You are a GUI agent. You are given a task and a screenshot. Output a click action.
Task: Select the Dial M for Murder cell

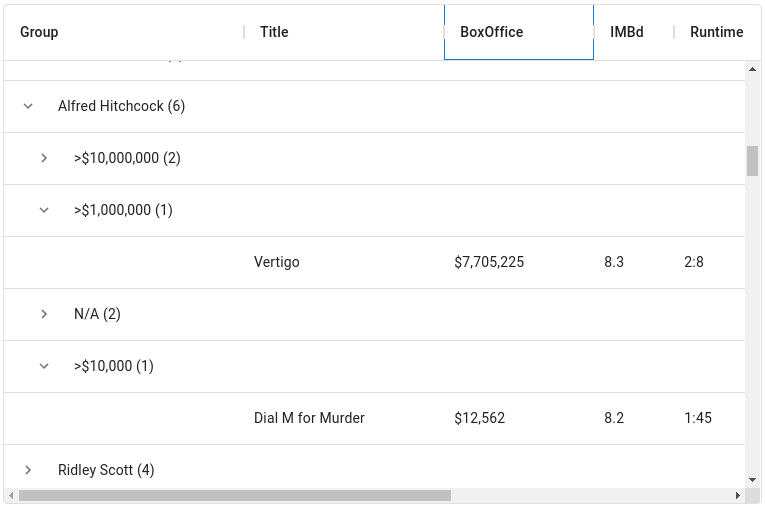pyautogui.click(x=309, y=418)
